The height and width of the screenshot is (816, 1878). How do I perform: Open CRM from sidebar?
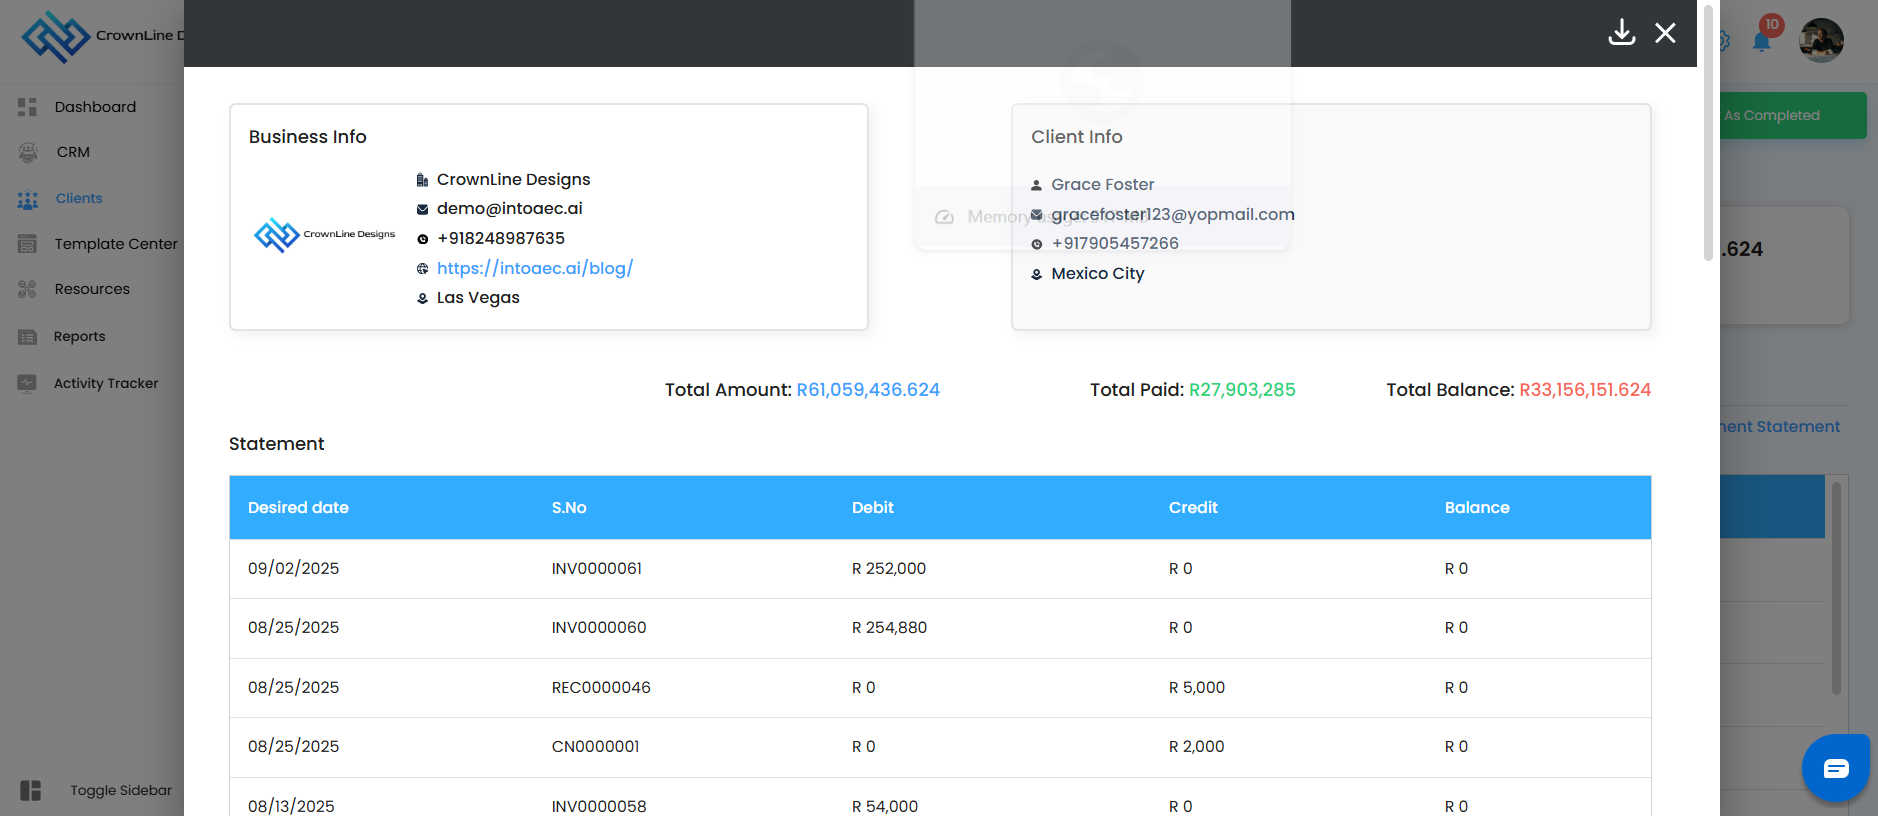coord(73,152)
